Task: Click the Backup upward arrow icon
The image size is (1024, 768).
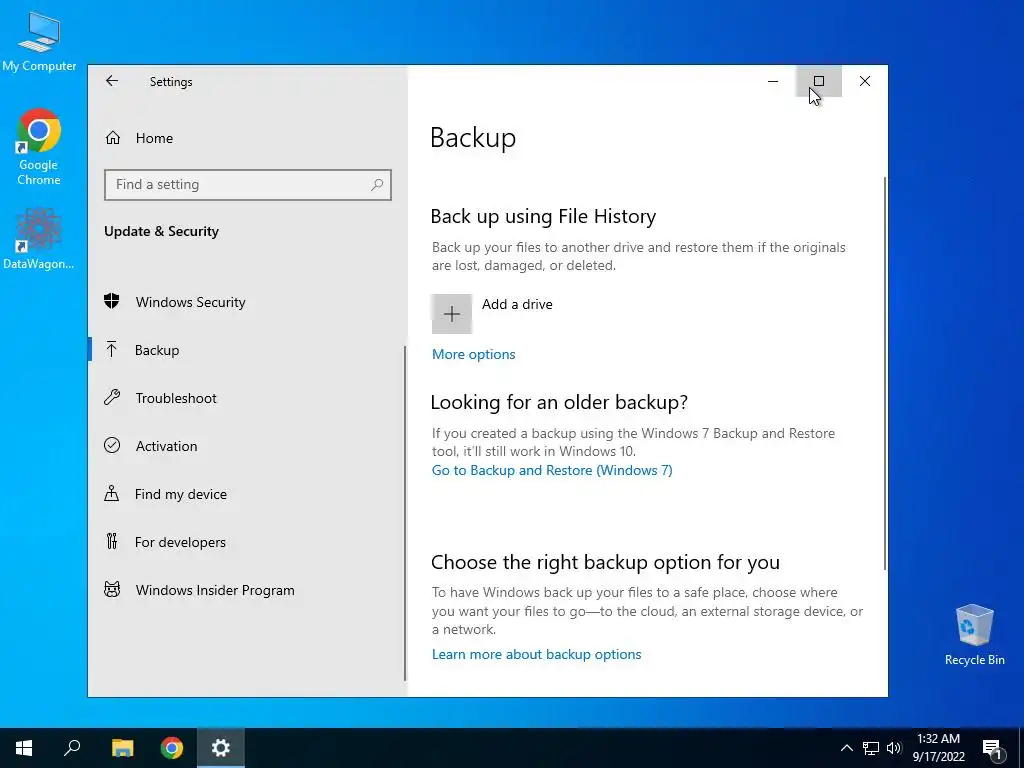Action: 112,349
